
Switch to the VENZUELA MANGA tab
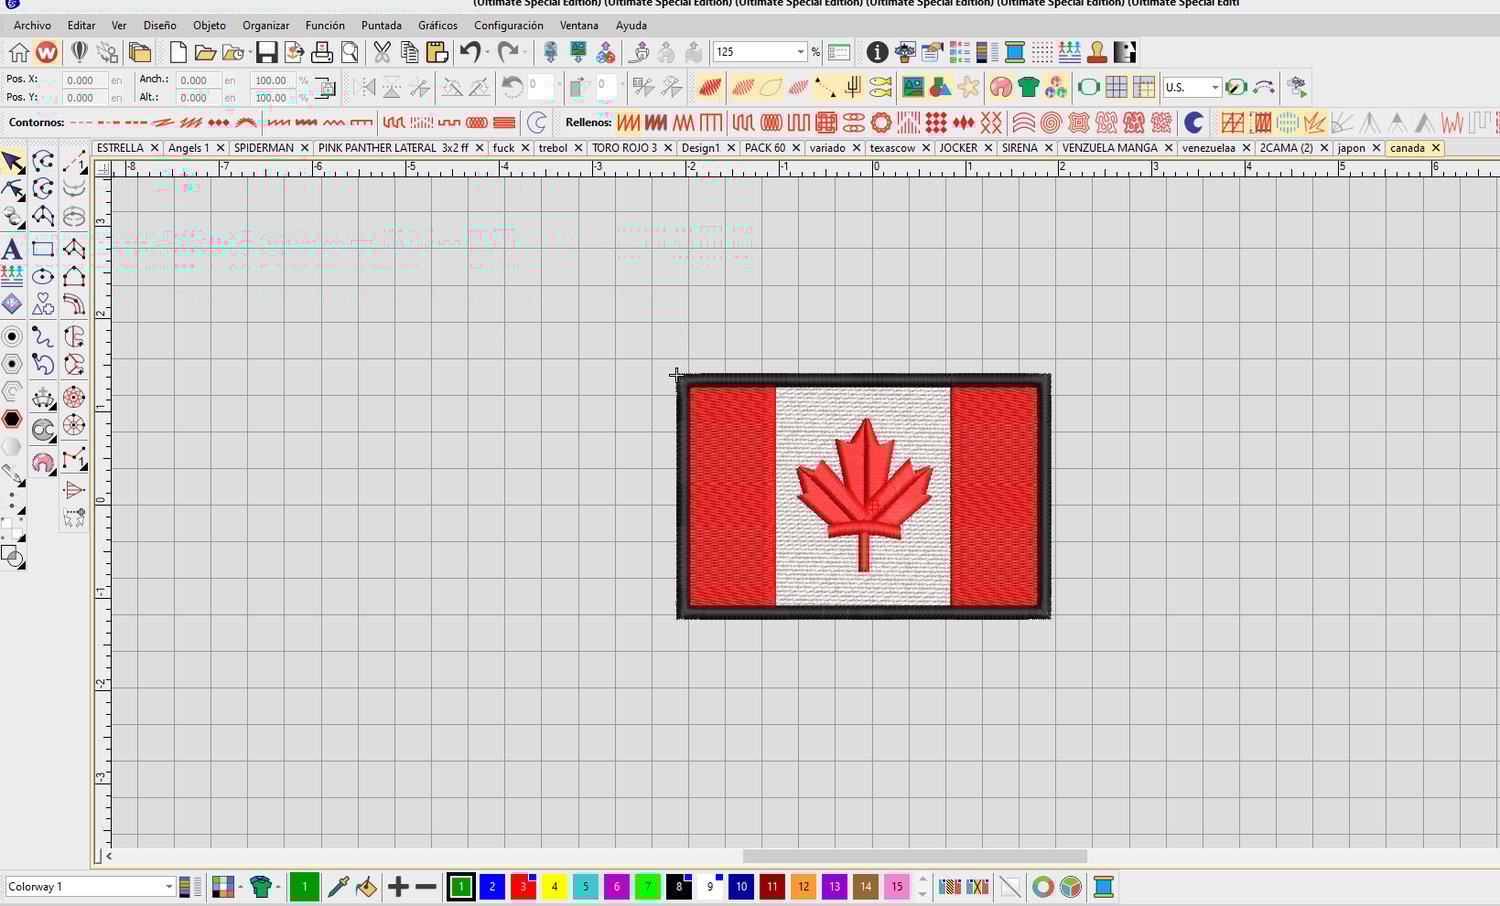tap(1109, 147)
